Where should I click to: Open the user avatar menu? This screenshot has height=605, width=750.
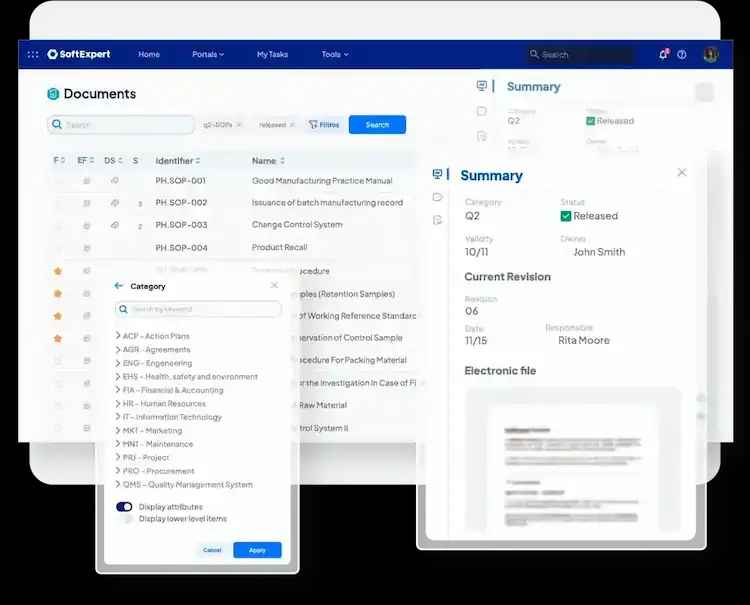pyautogui.click(x=711, y=55)
